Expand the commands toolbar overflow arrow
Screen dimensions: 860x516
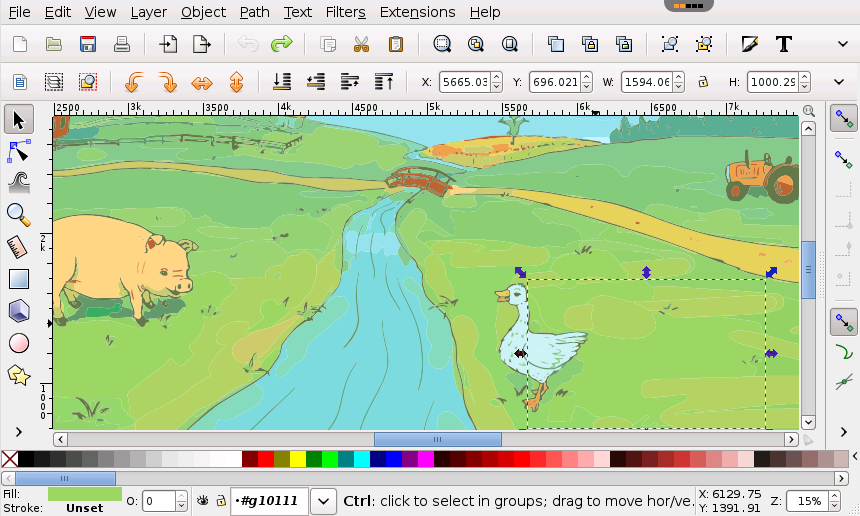(x=843, y=44)
